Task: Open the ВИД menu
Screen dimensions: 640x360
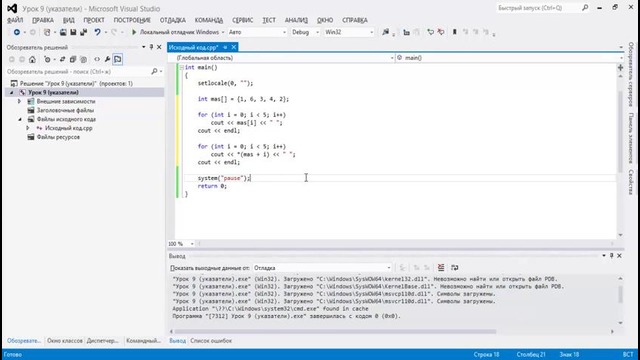Action: pos(69,20)
